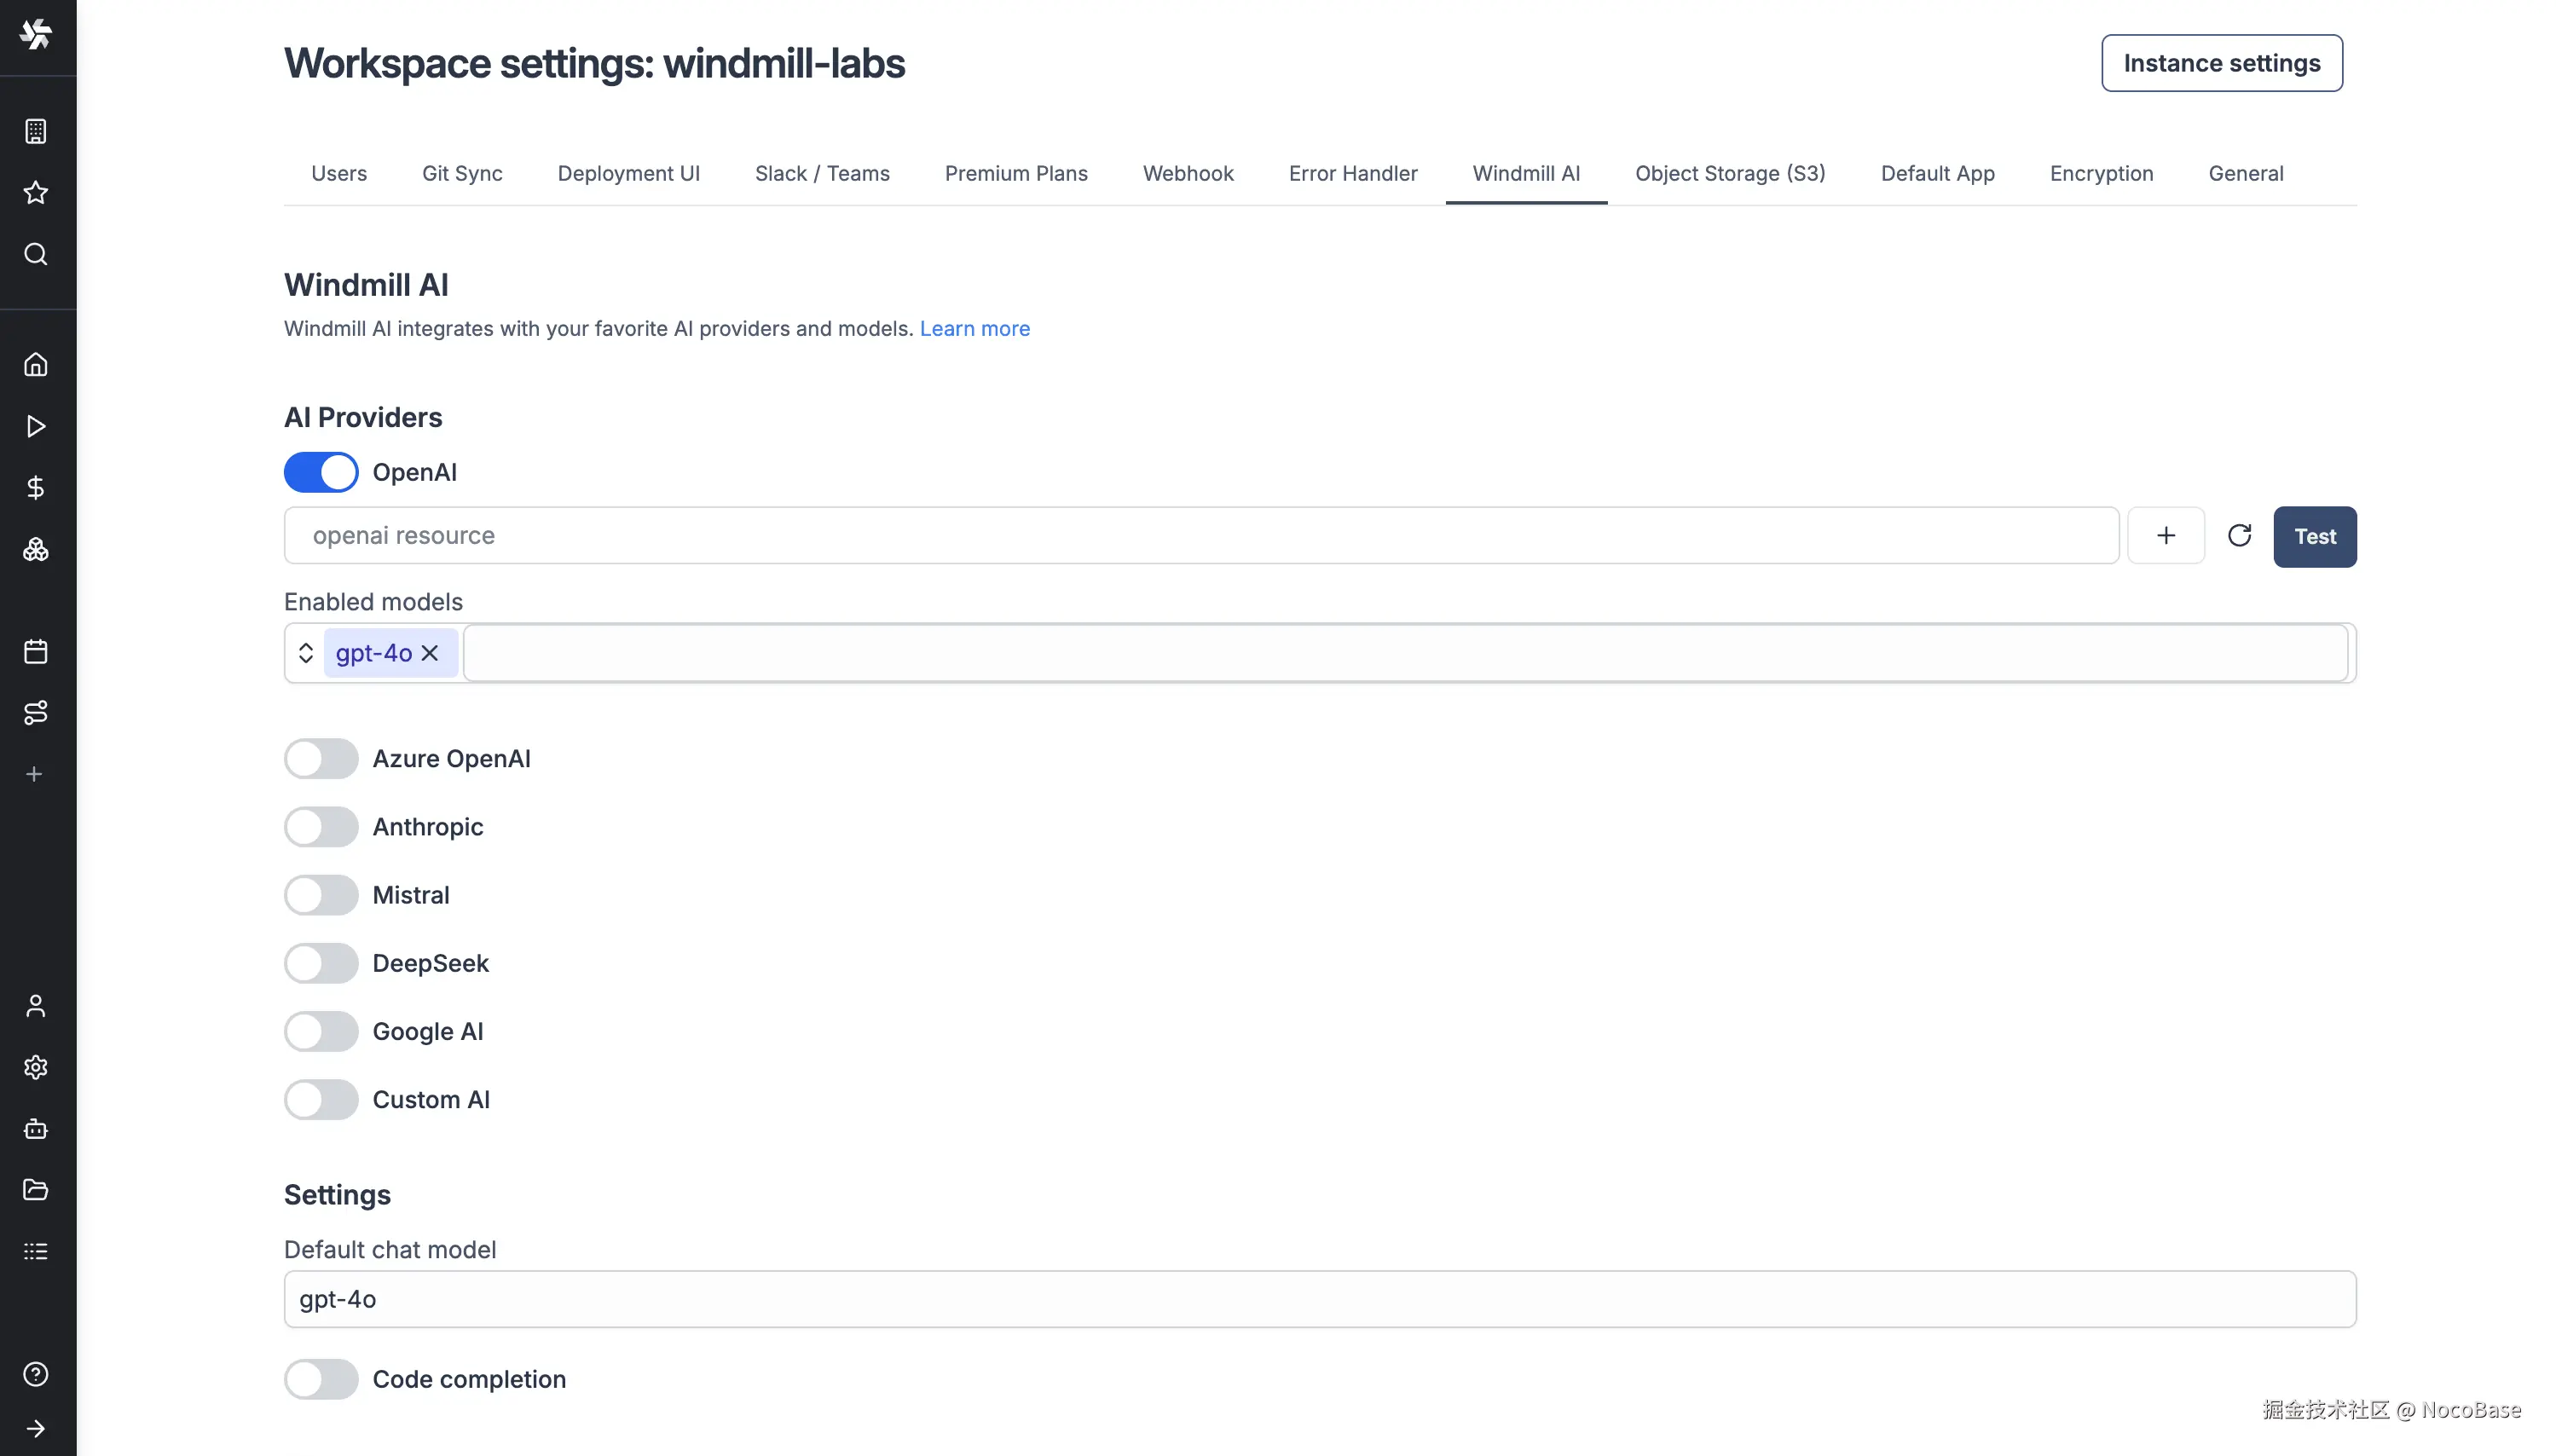Click the 'Default chat model' label
Screen dimensions: 2556x1456
click(x=390, y=1250)
